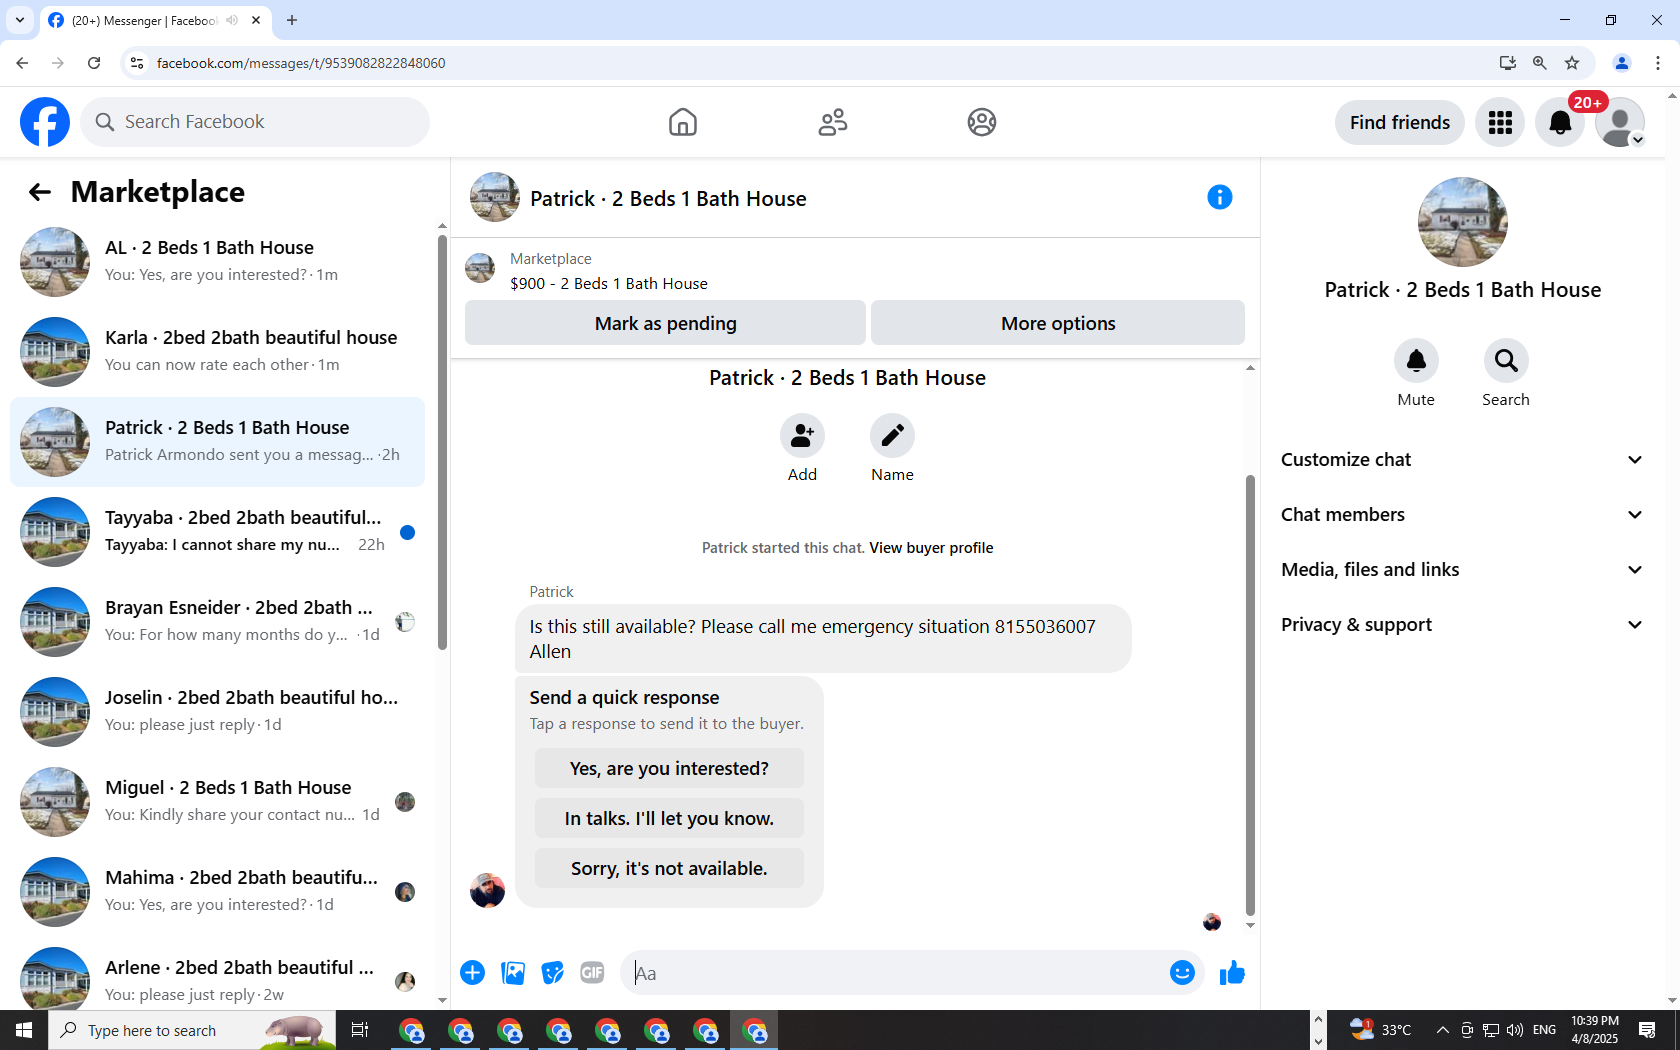The image size is (1680, 1050).
Task: Open View buyer profile link
Action: click(931, 548)
